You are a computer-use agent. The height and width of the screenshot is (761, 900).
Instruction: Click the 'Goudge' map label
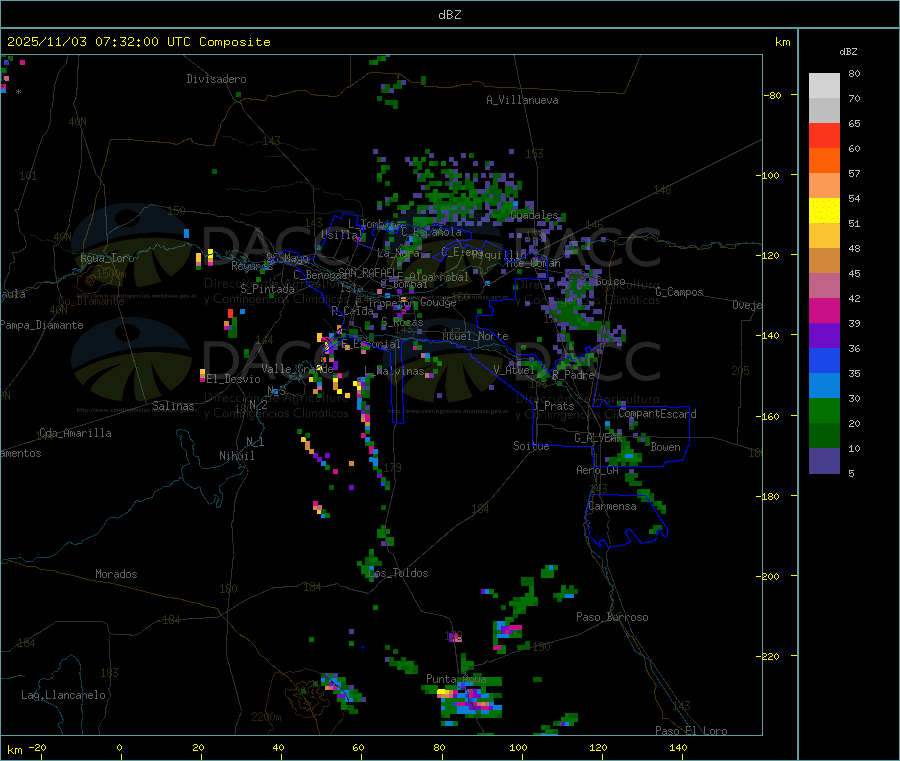(438, 302)
